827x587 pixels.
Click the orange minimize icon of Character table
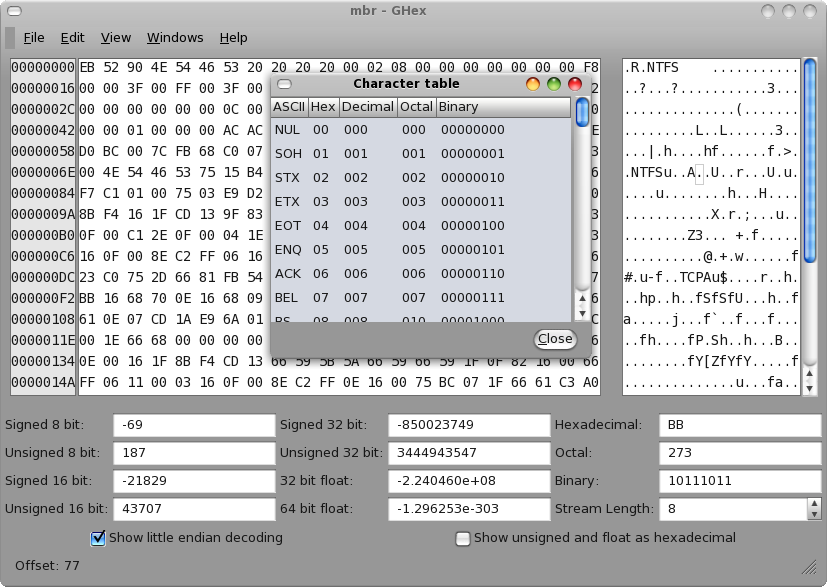click(533, 84)
